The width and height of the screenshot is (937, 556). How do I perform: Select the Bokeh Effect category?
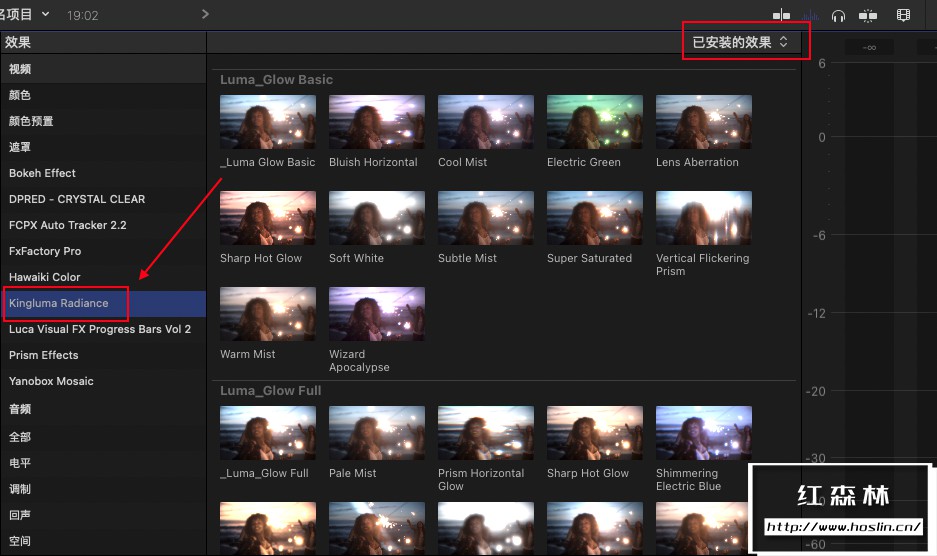103,173
